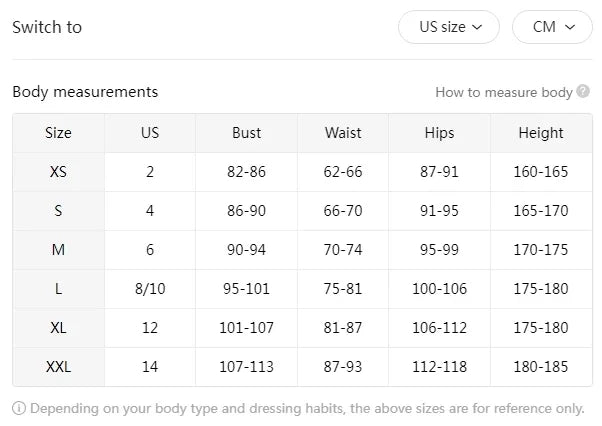This screenshot has width=602, height=426.
Task: Select the XS size row label
Action: click(58, 172)
